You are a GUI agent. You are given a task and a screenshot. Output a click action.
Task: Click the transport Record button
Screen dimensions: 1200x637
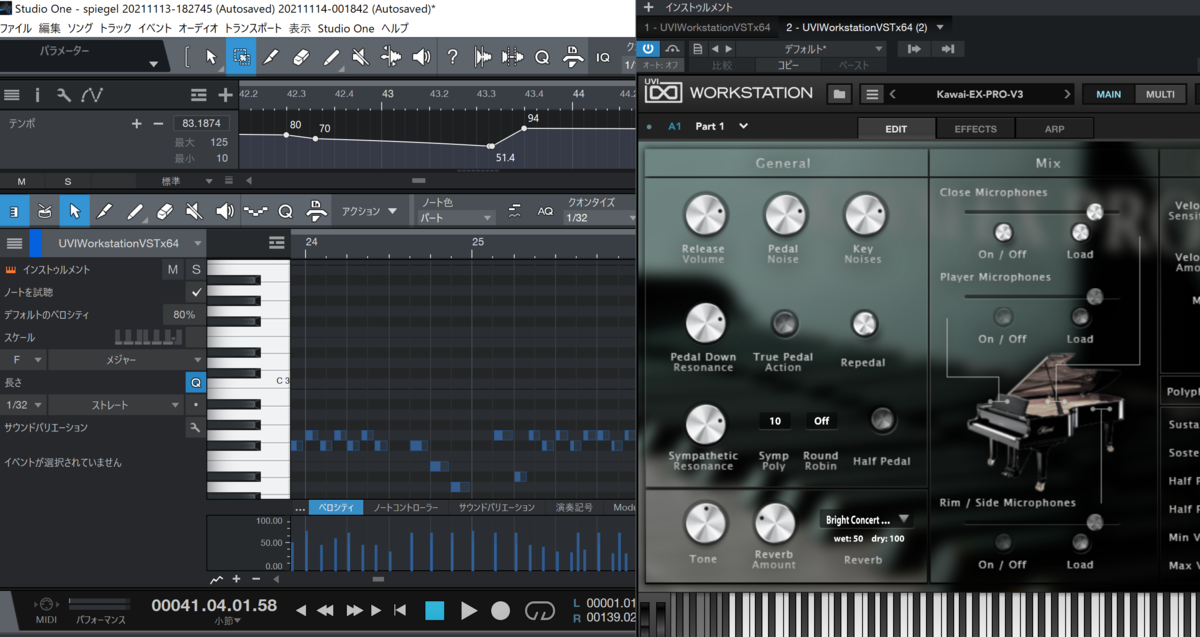point(500,610)
